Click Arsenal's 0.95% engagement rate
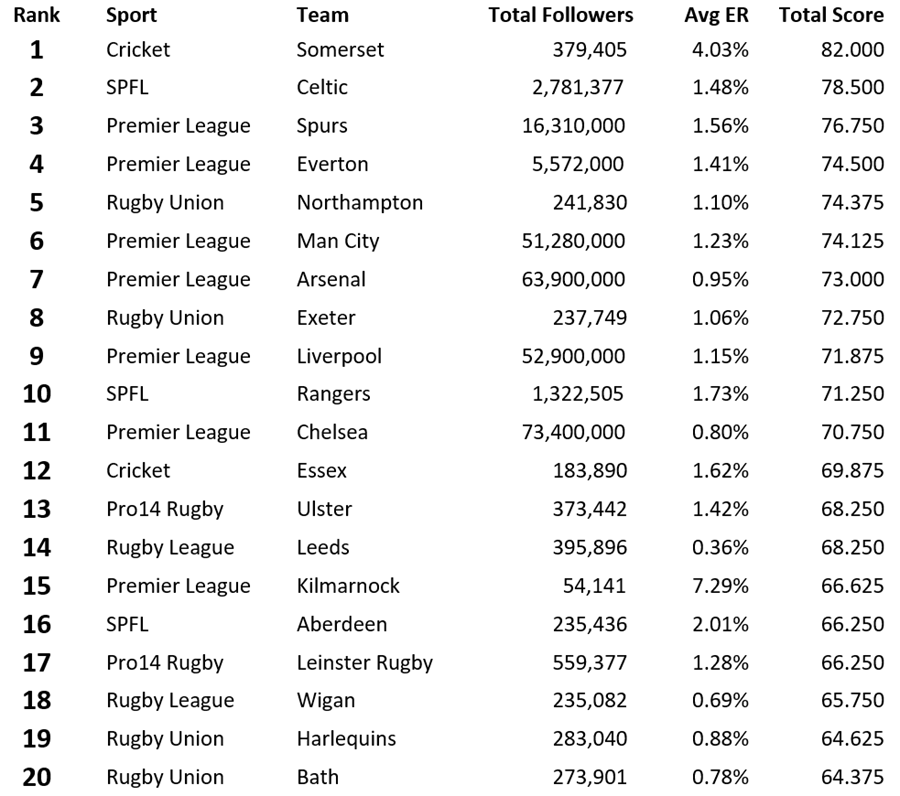 pyautogui.click(x=720, y=279)
